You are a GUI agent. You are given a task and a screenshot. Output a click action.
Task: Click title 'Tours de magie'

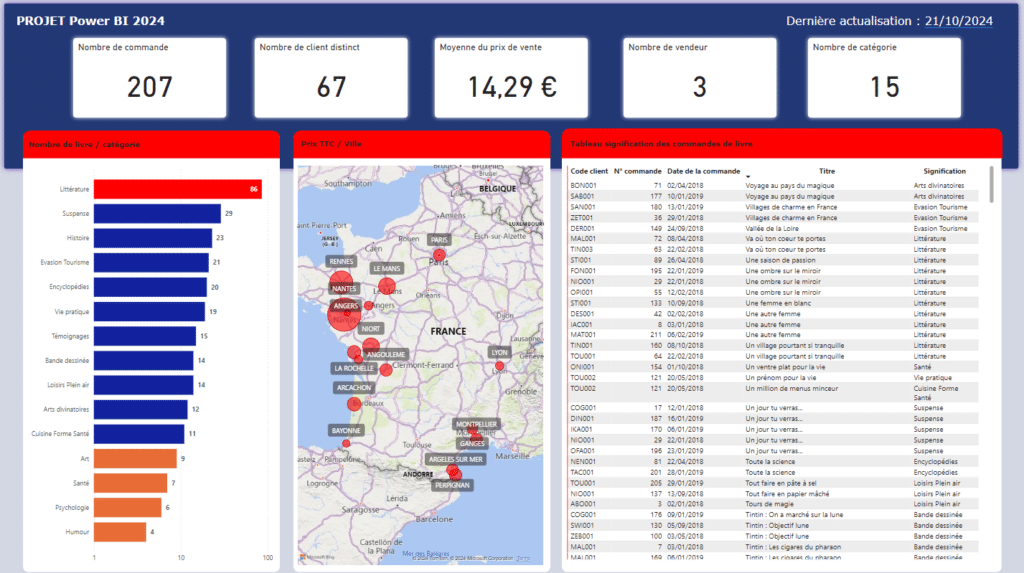[x=769, y=504]
